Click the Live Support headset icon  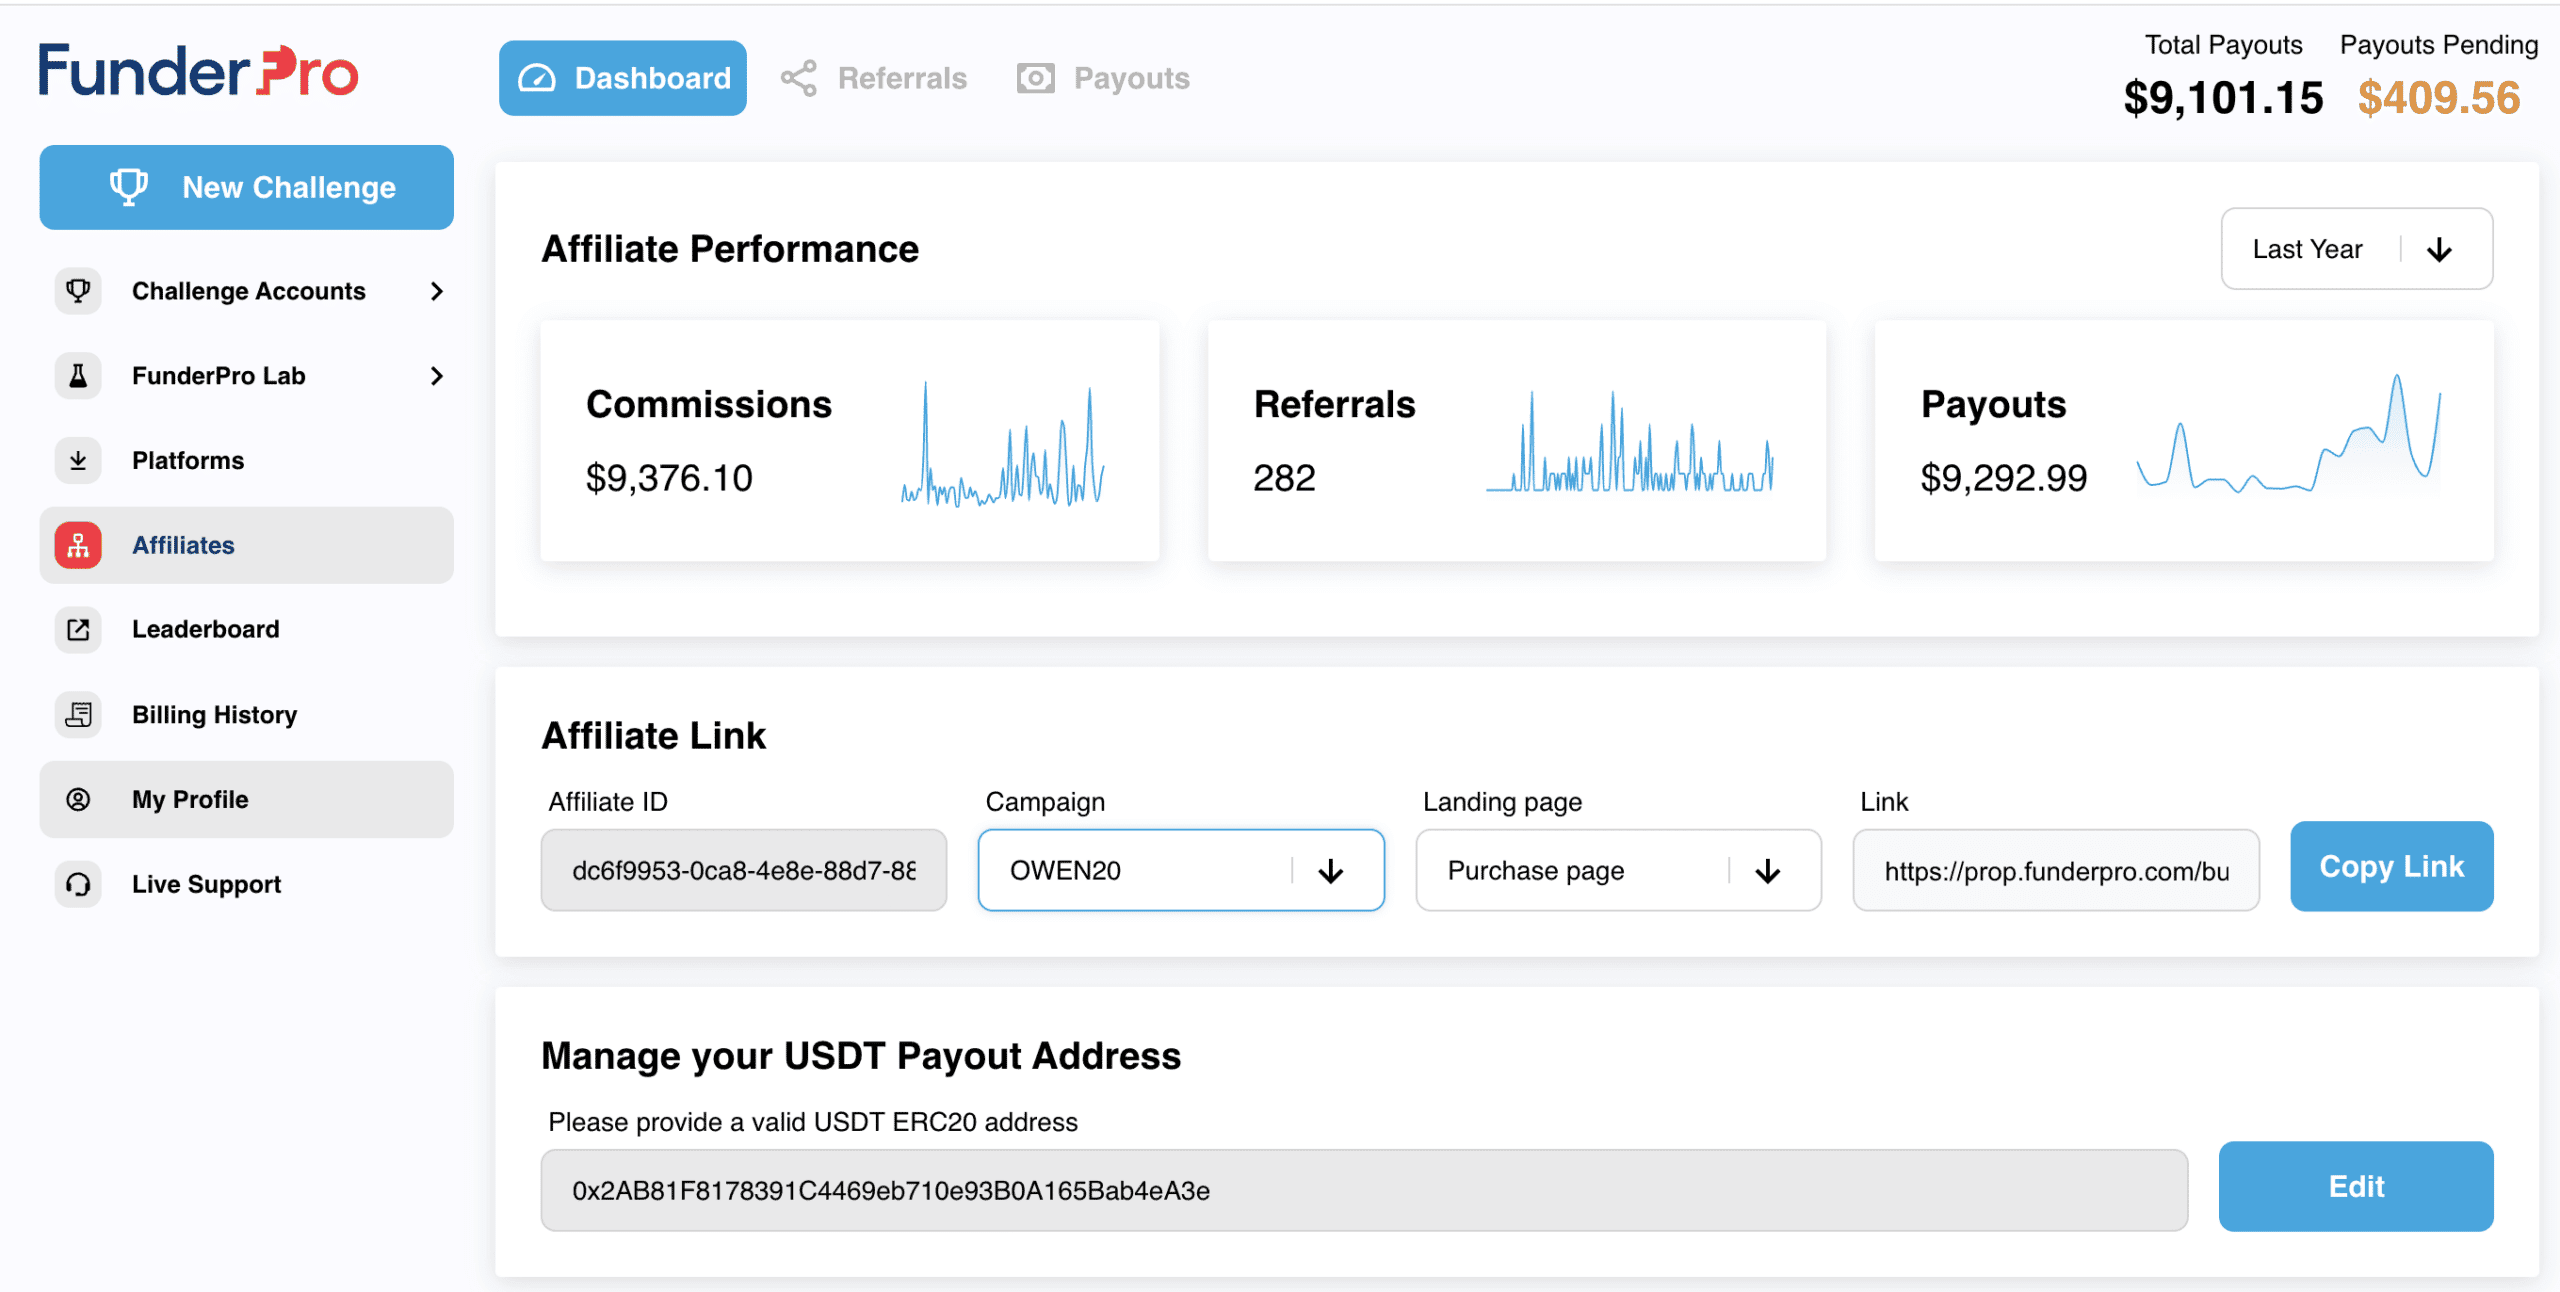78,885
